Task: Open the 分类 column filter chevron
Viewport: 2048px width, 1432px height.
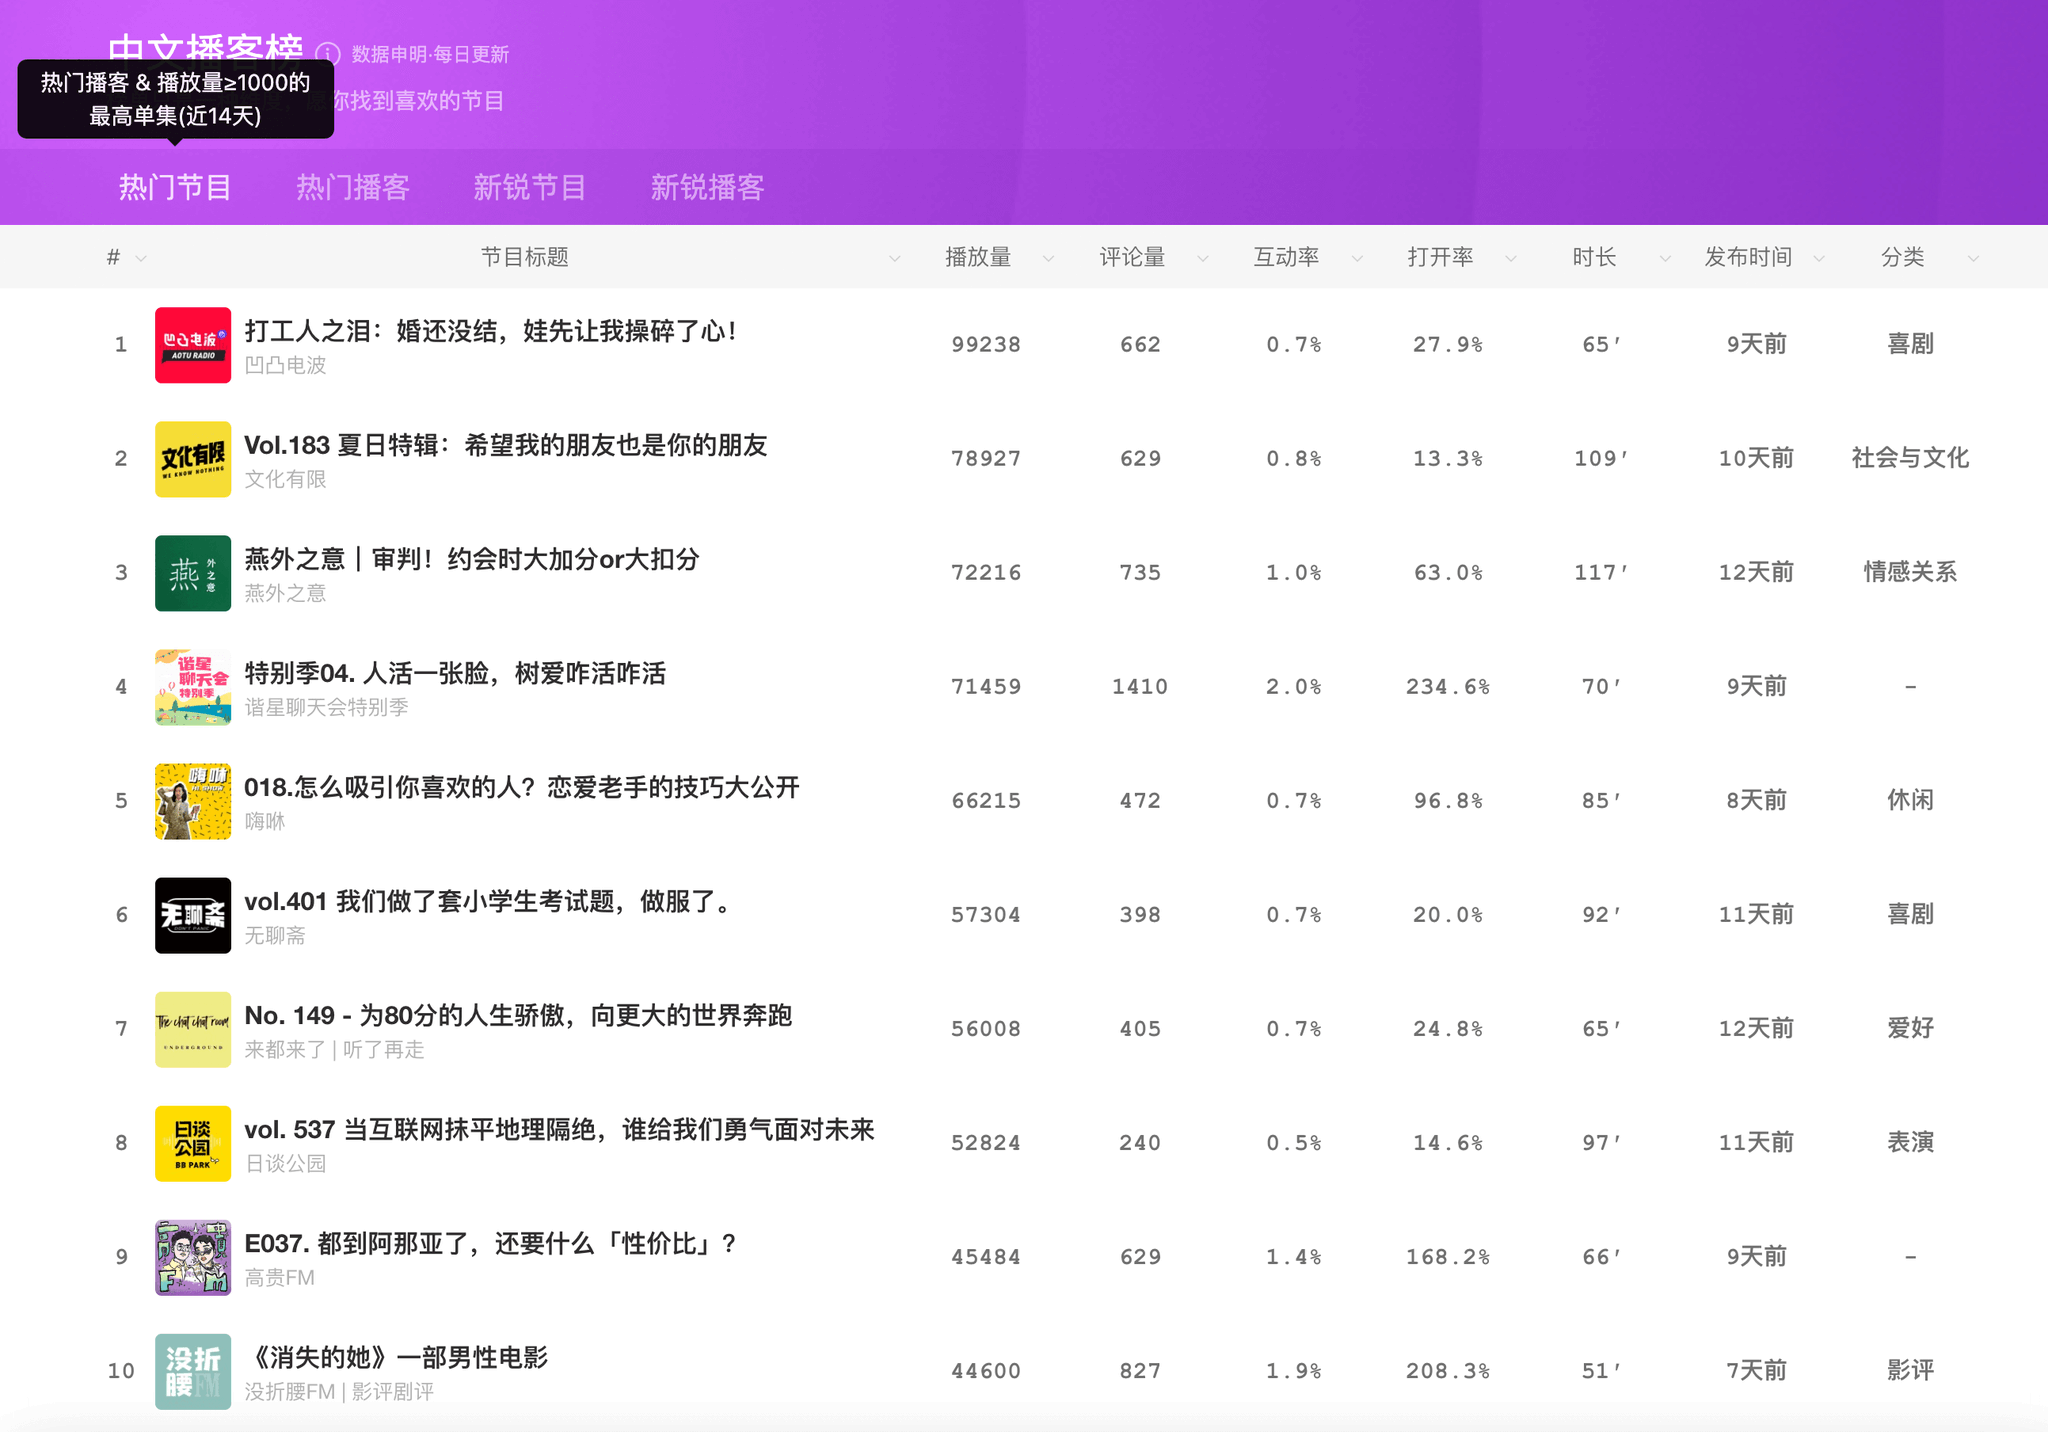Action: coord(1973,259)
